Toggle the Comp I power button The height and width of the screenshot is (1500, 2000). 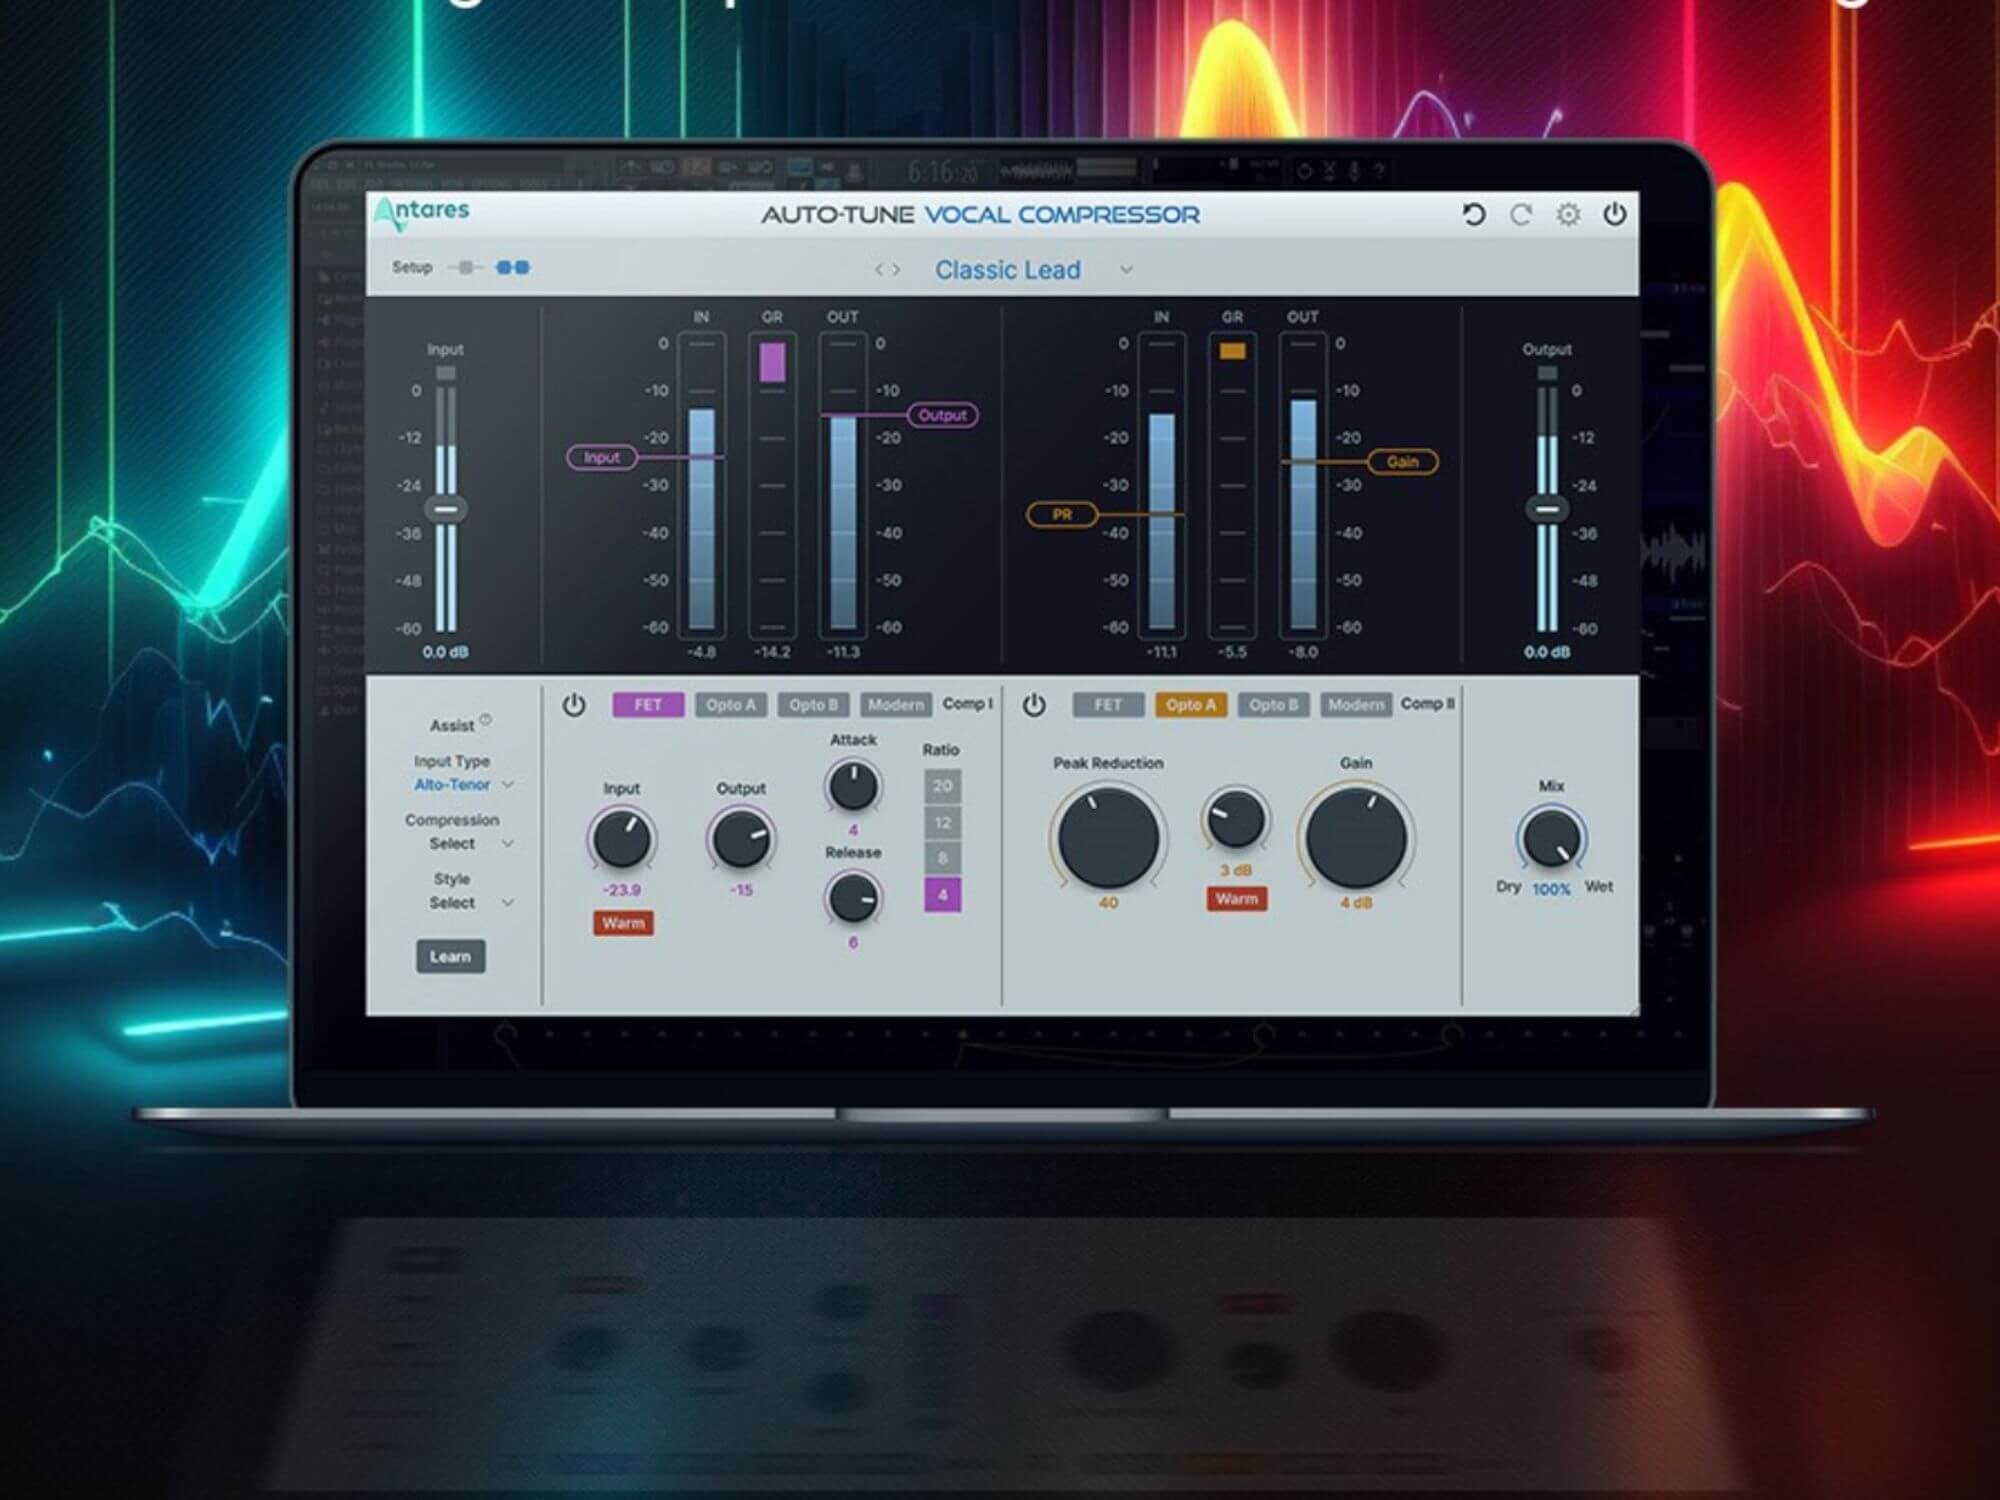click(573, 705)
